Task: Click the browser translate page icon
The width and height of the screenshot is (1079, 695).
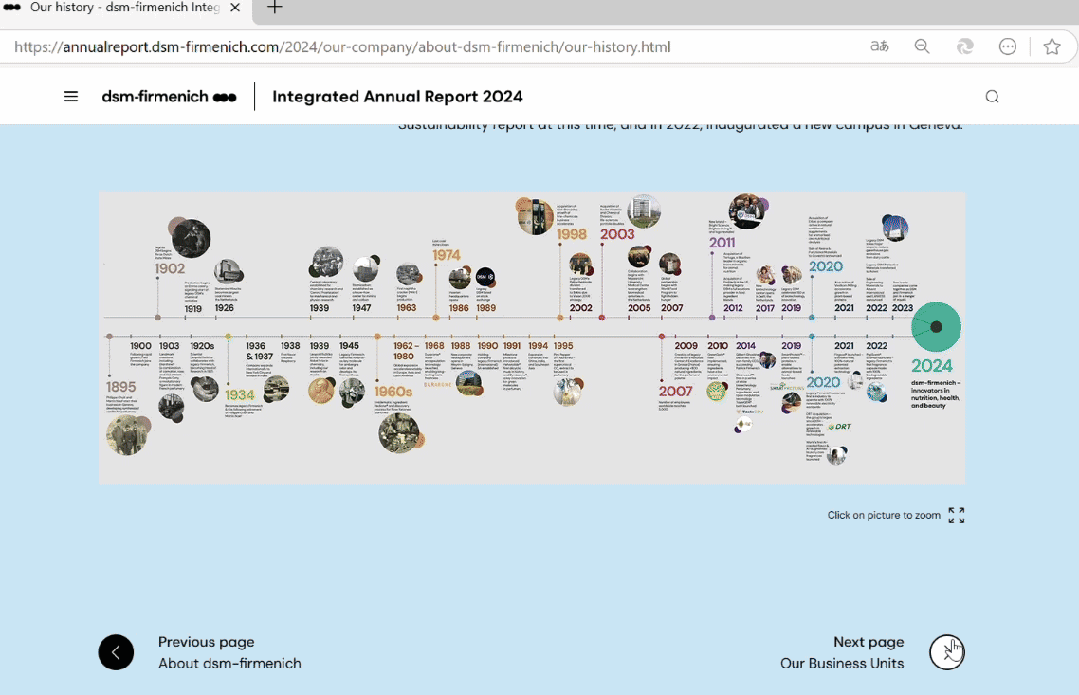Action: 879,47
